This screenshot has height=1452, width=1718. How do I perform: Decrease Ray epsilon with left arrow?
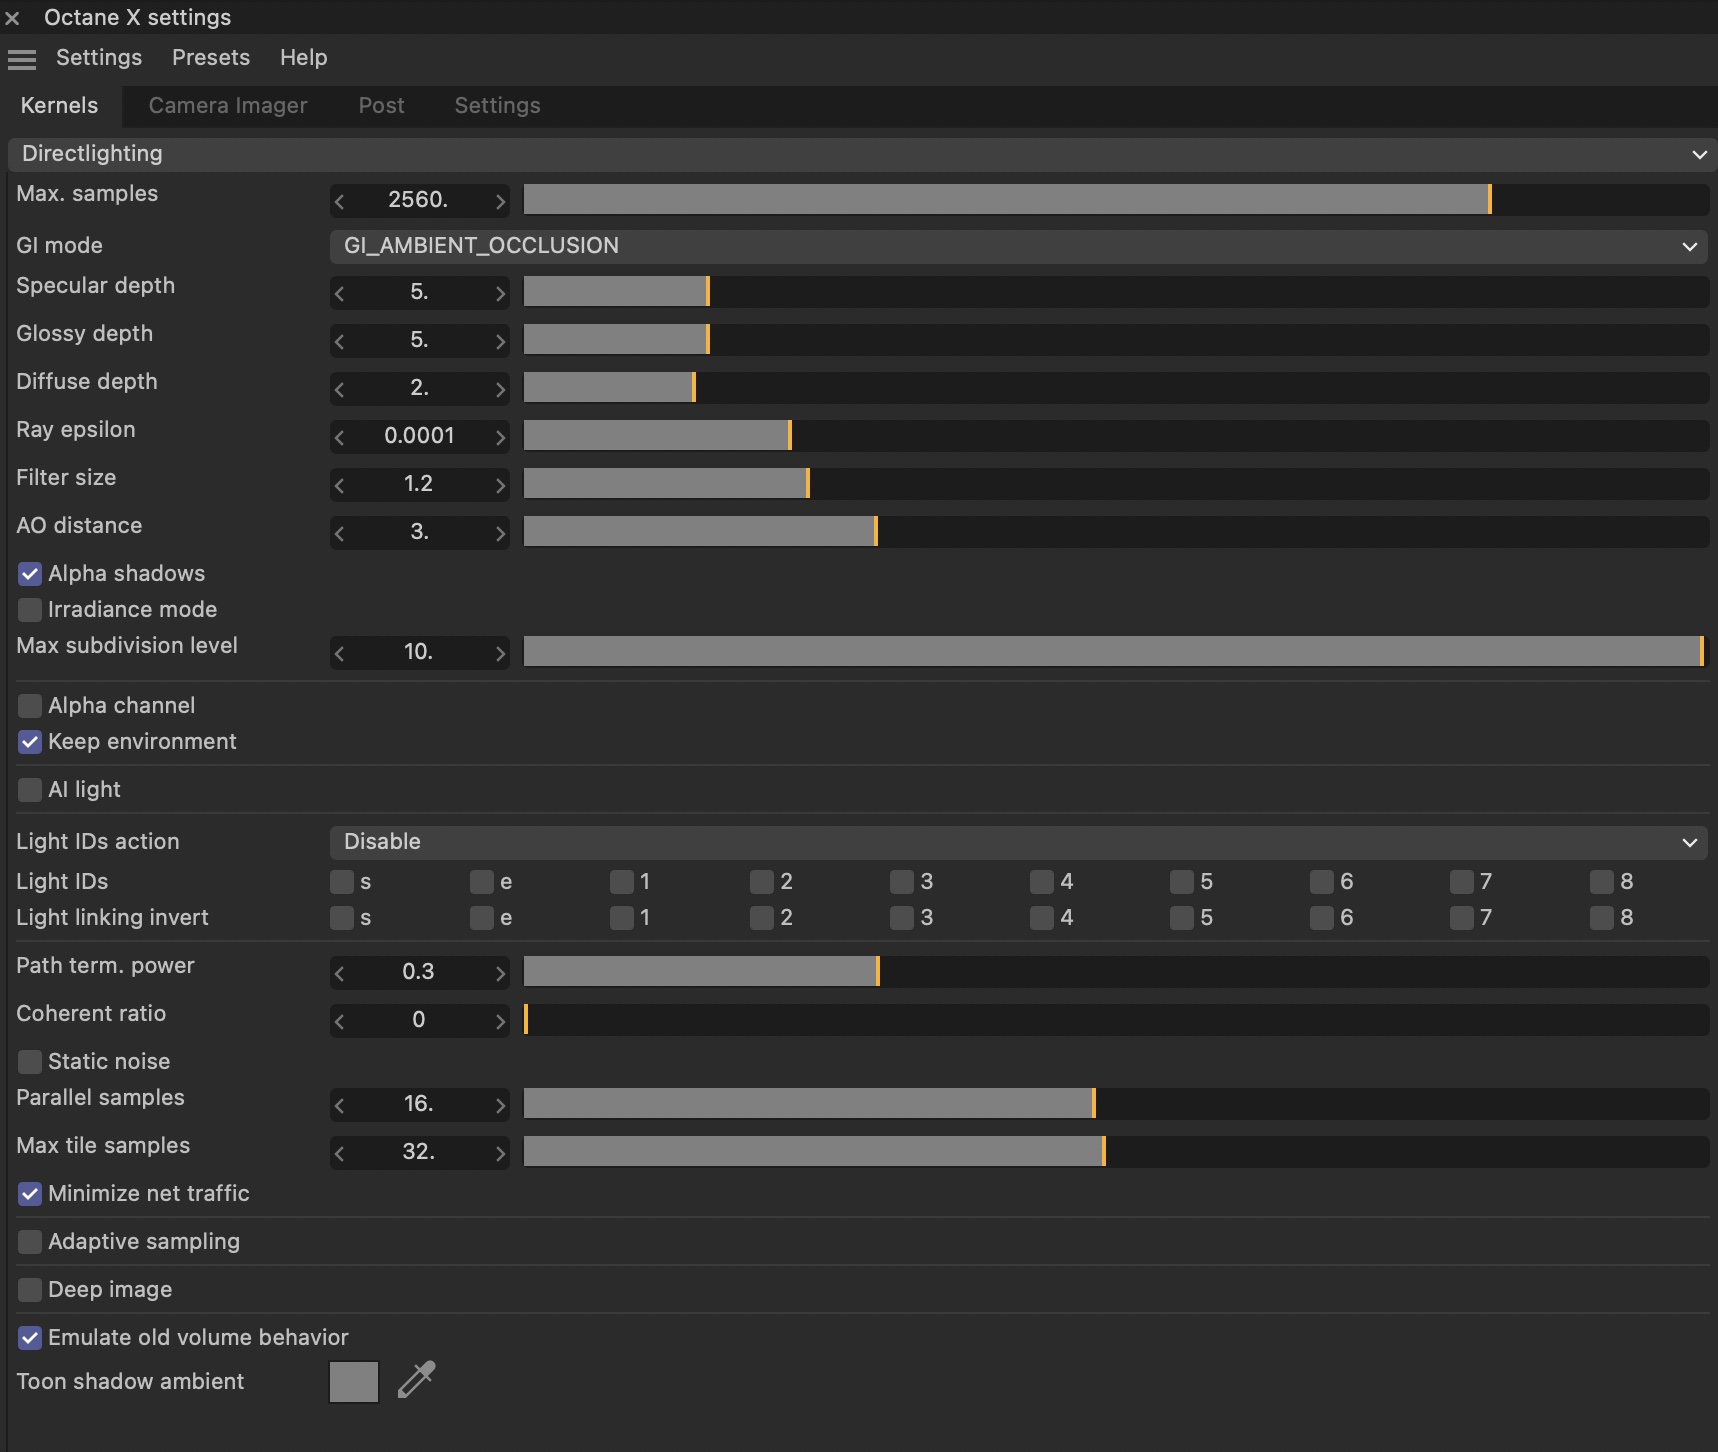click(x=340, y=437)
